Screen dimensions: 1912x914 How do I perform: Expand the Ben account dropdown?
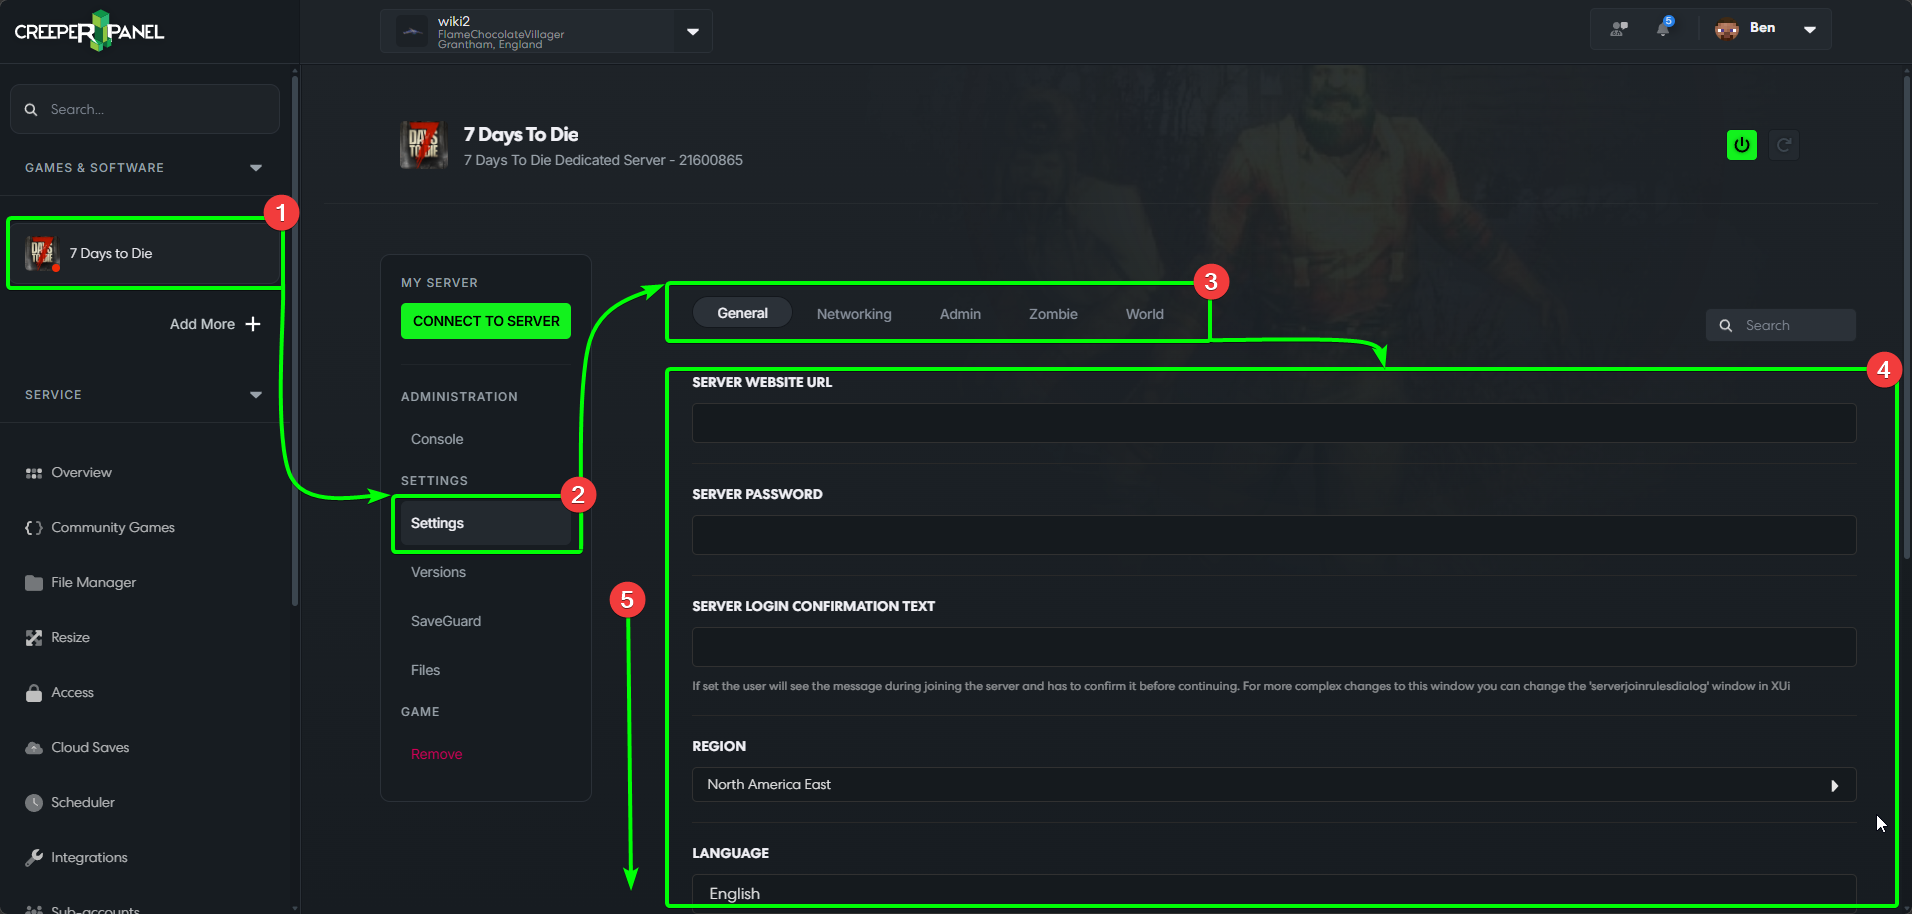pos(1810,29)
